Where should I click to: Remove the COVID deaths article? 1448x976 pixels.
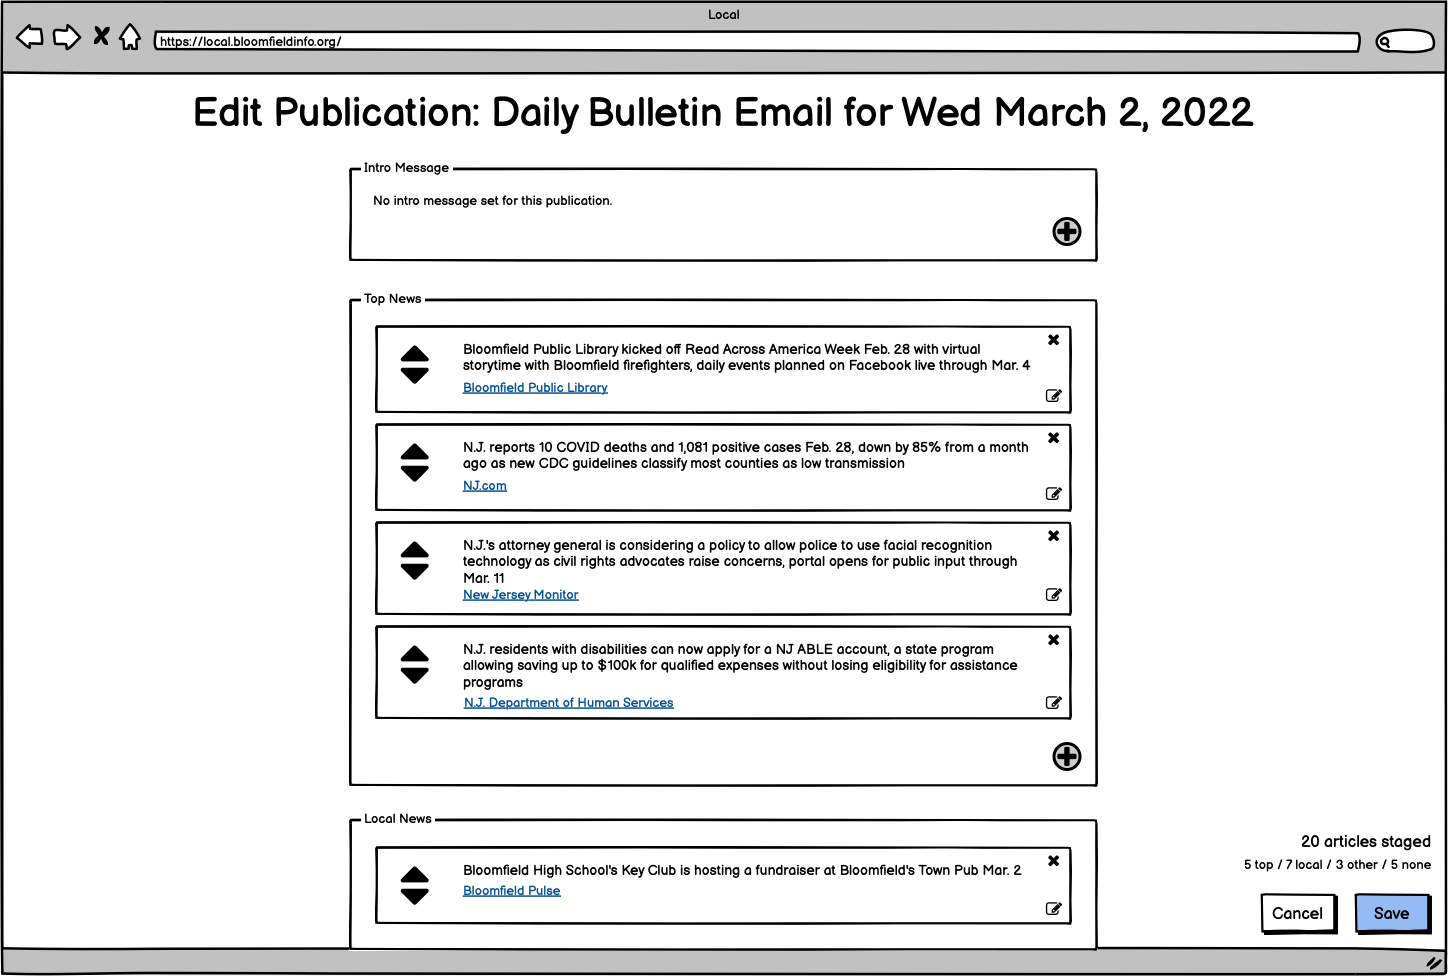pos(1053,438)
